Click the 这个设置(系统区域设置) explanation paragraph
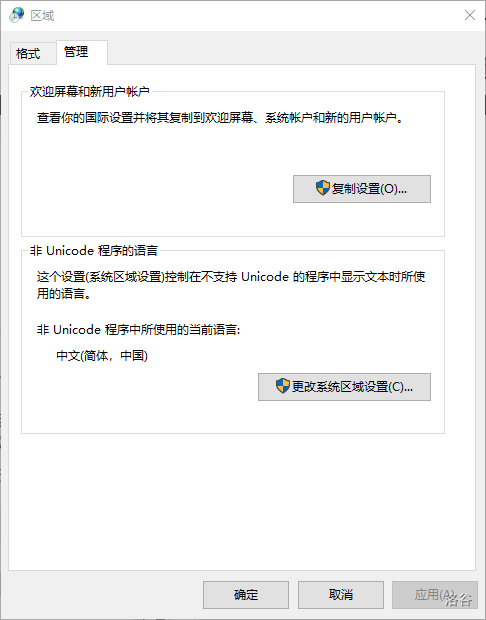 (x=231, y=285)
